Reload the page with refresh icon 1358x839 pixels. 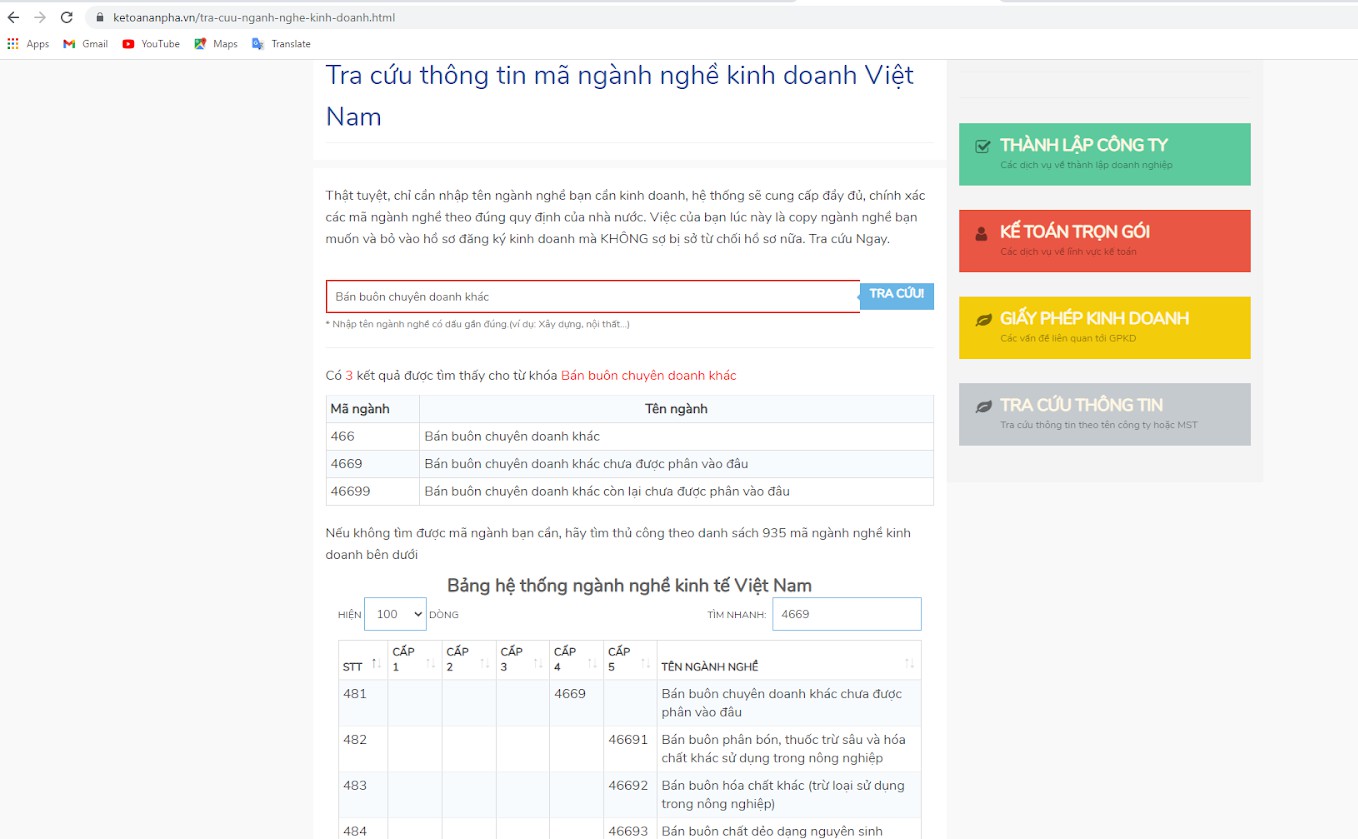click(x=66, y=18)
